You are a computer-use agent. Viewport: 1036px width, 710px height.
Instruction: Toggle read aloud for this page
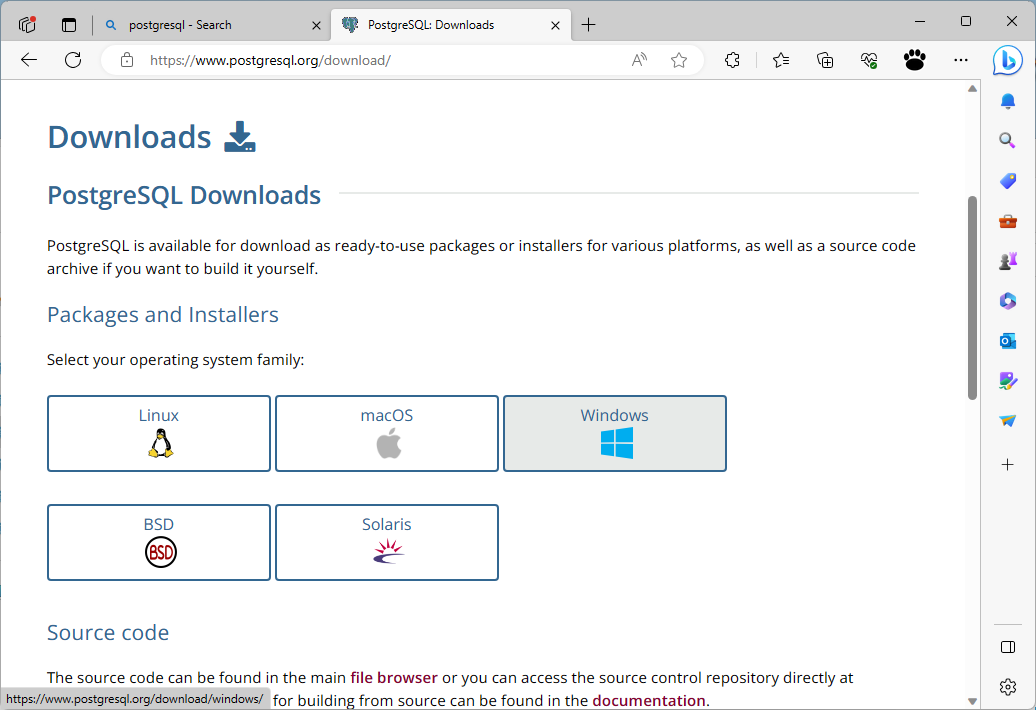[x=639, y=60]
